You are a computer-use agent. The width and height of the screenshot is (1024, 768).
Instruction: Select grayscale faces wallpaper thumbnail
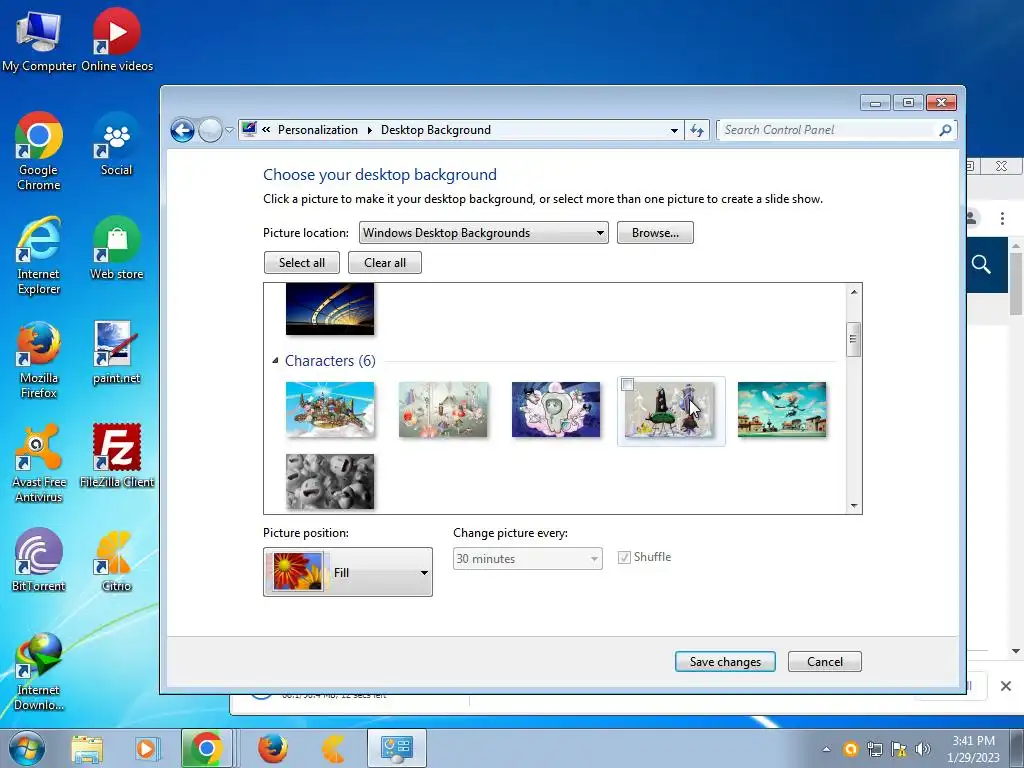tap(330, 481)
